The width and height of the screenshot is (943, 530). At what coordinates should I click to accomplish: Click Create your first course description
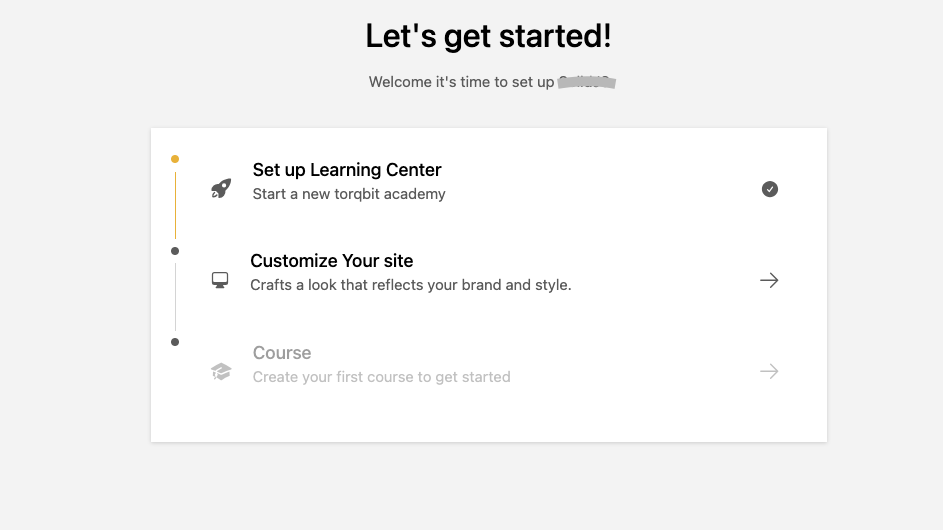[x=381, y=377]
